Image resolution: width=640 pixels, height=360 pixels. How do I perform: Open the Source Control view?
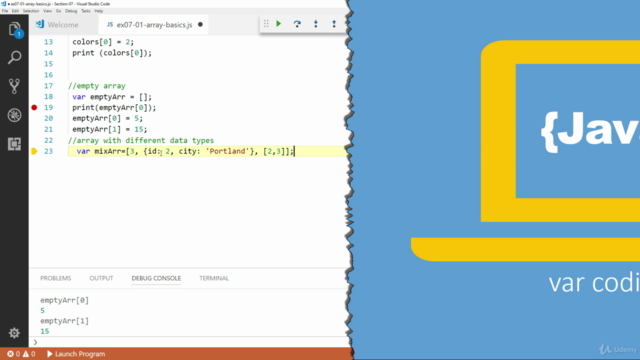pyautogui.click(x=14, y=86)
